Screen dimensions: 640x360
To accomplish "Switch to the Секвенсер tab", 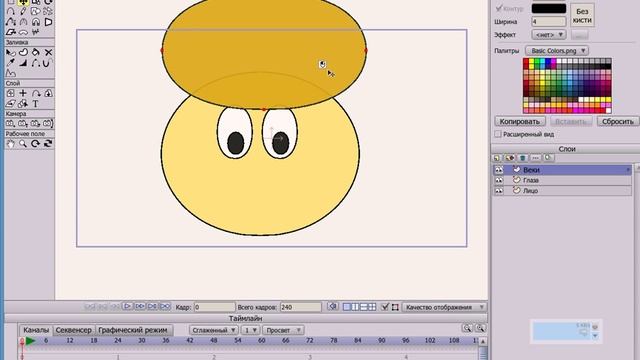I will click(73, 330).
